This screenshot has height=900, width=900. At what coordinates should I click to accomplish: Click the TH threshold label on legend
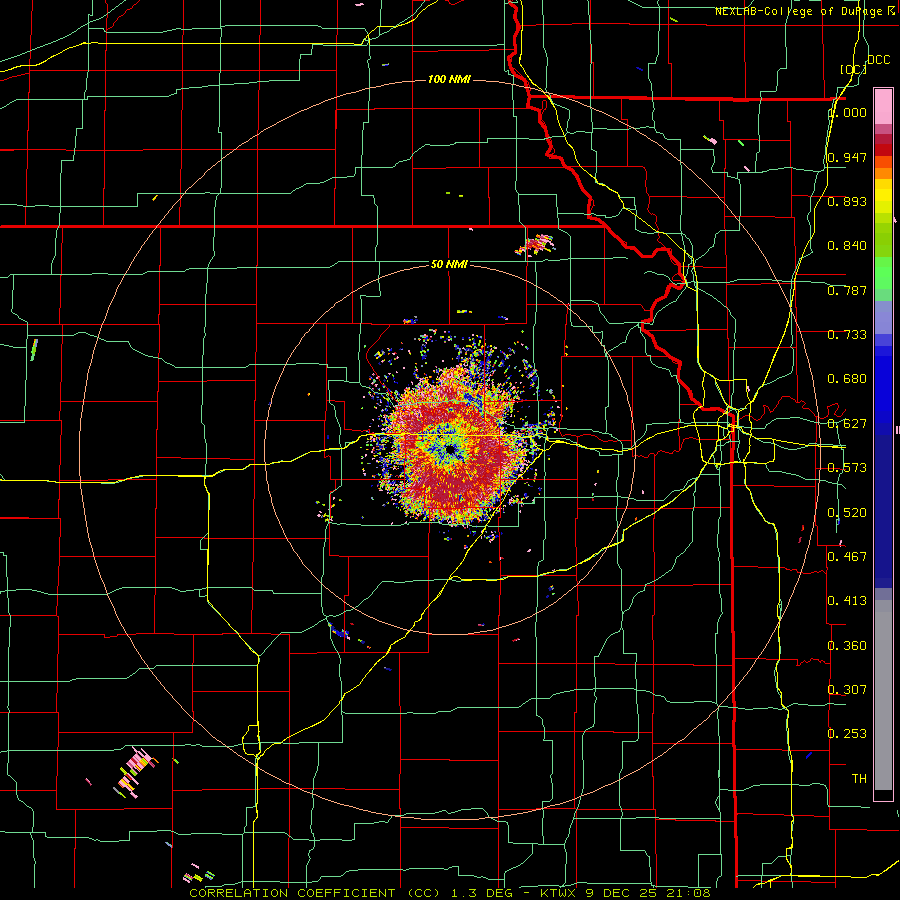tap(859, 778)
